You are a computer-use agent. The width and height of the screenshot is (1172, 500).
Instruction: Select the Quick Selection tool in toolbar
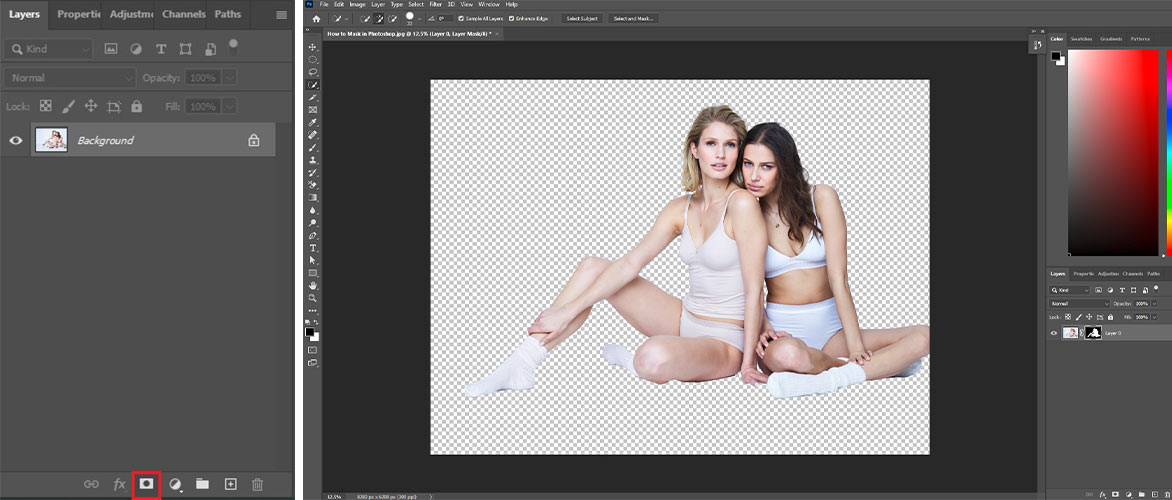313,84
